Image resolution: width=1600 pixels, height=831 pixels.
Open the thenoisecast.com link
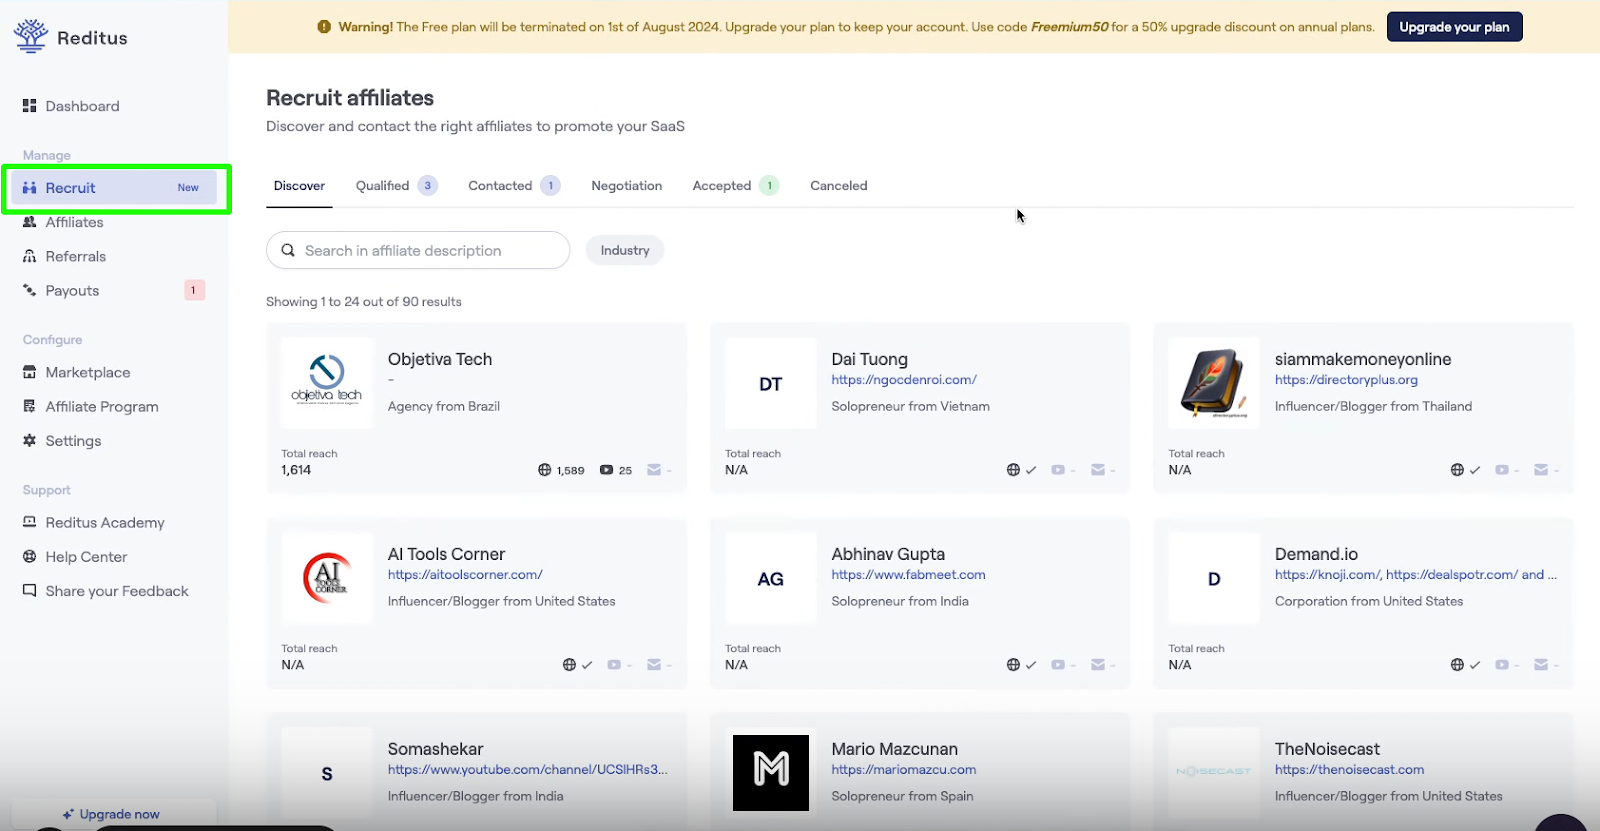tap(1349, 770)
